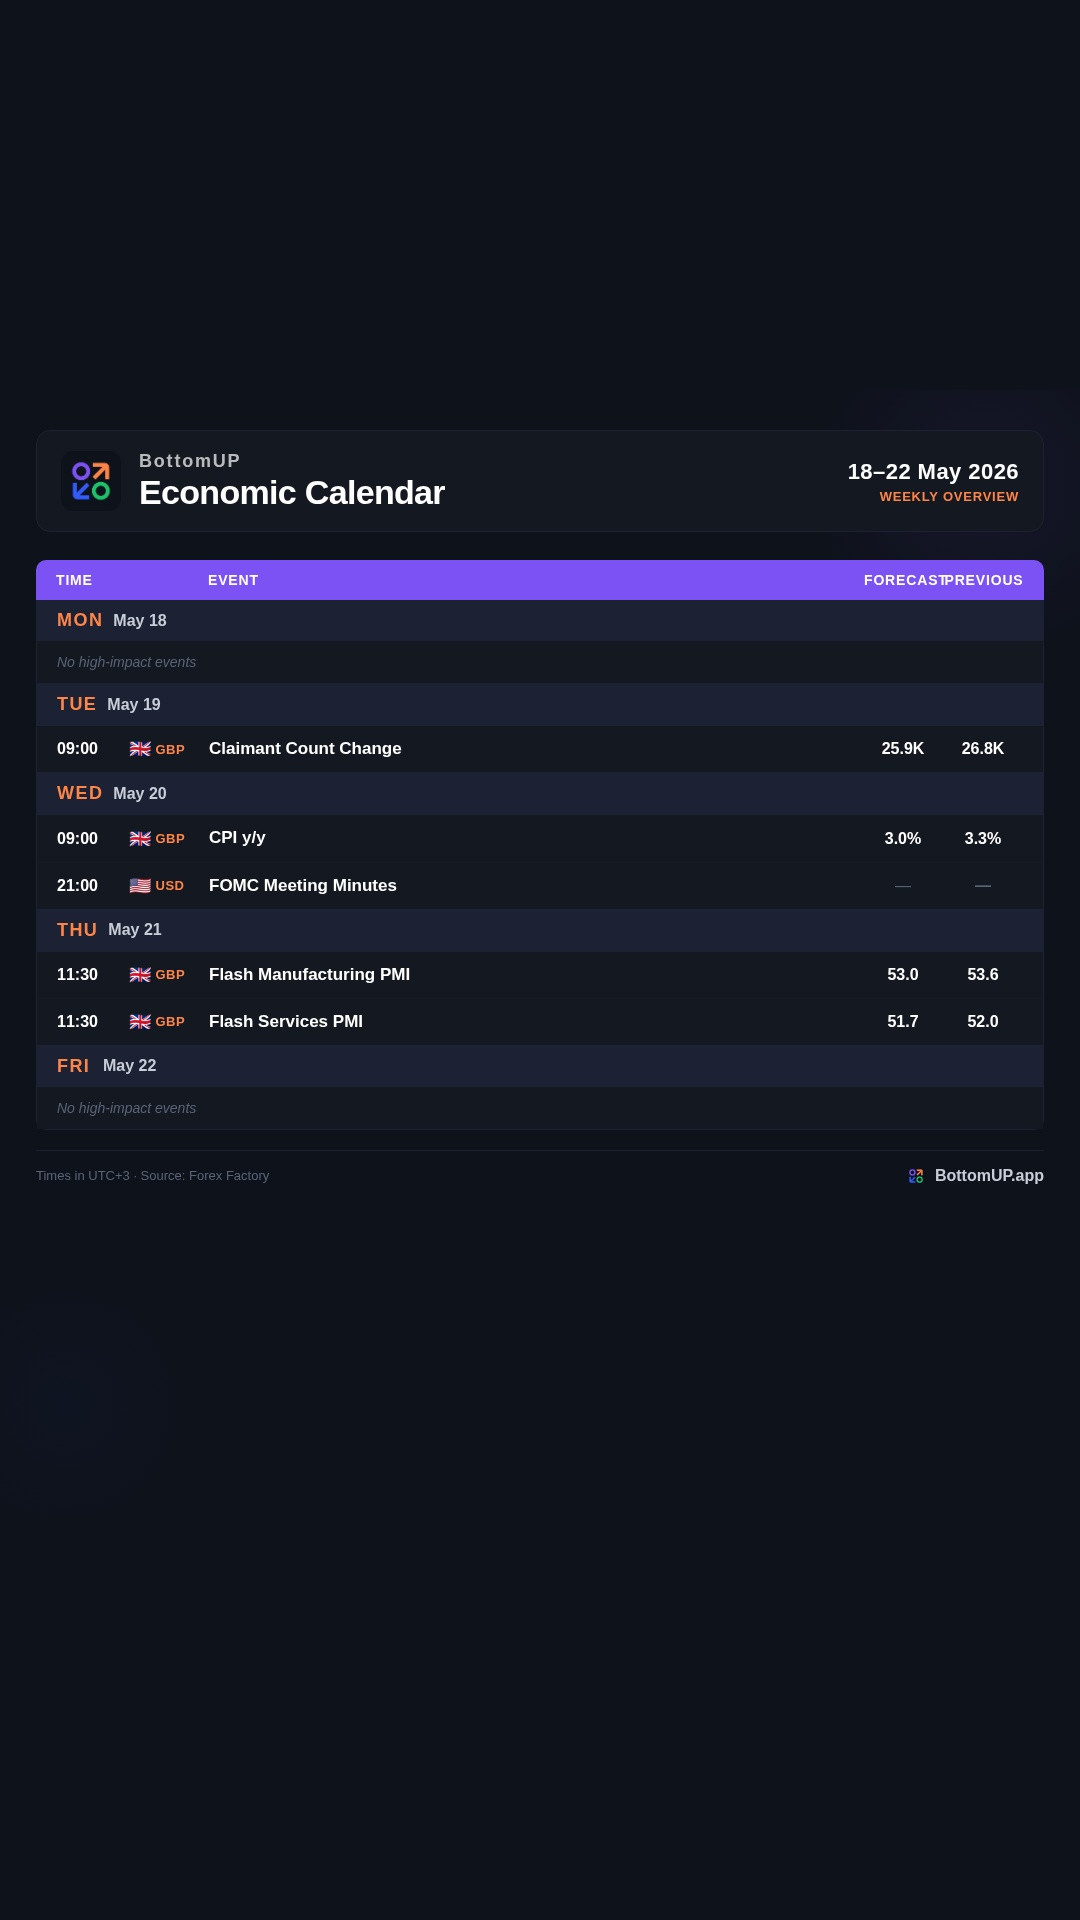Open the Claimant Count Change event

[x=305, y=749]
